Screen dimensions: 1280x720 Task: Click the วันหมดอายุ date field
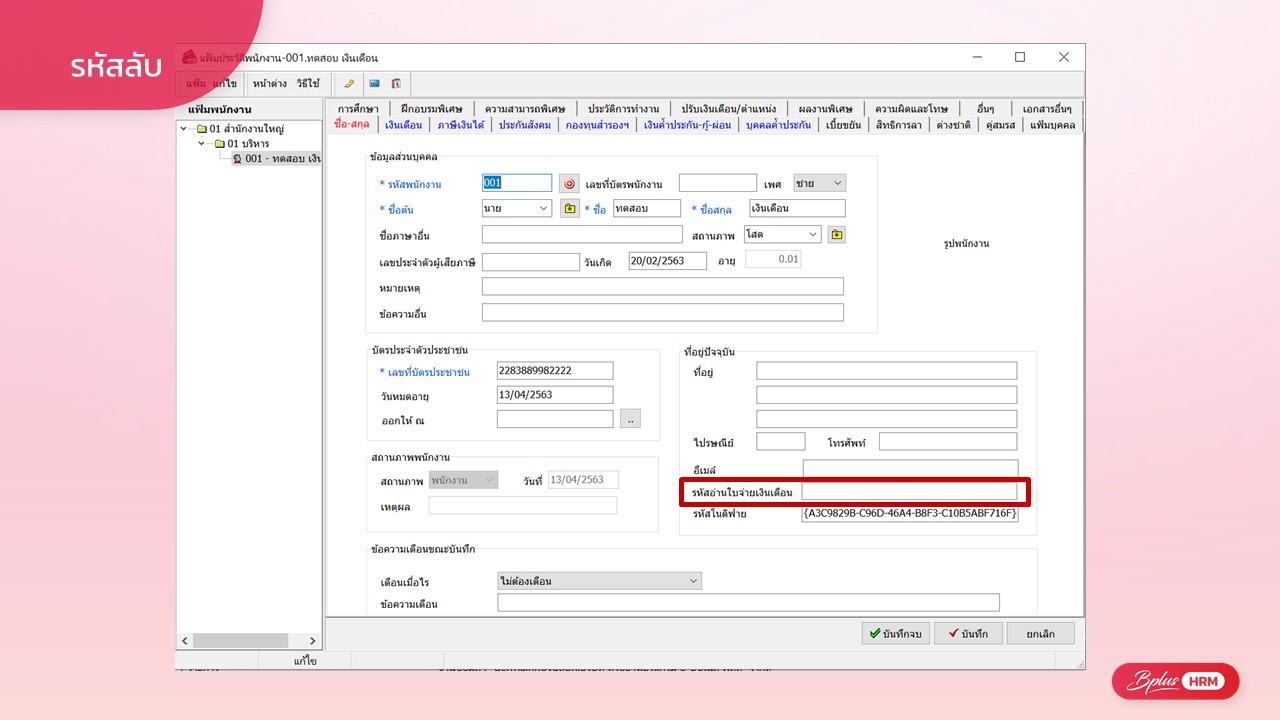point(555,395)
